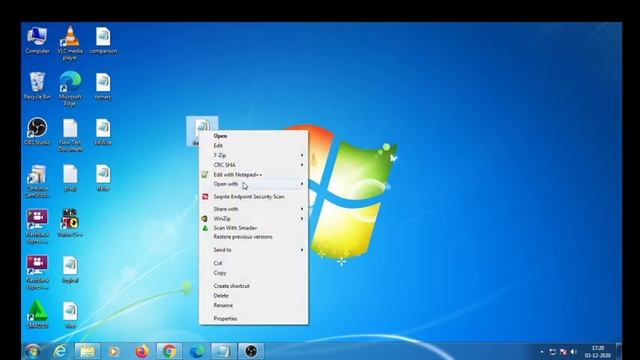The width and height of the screenshot is (640, 360).
Task: Open File Explorer from the taskbar
Action: pos(87,351)
